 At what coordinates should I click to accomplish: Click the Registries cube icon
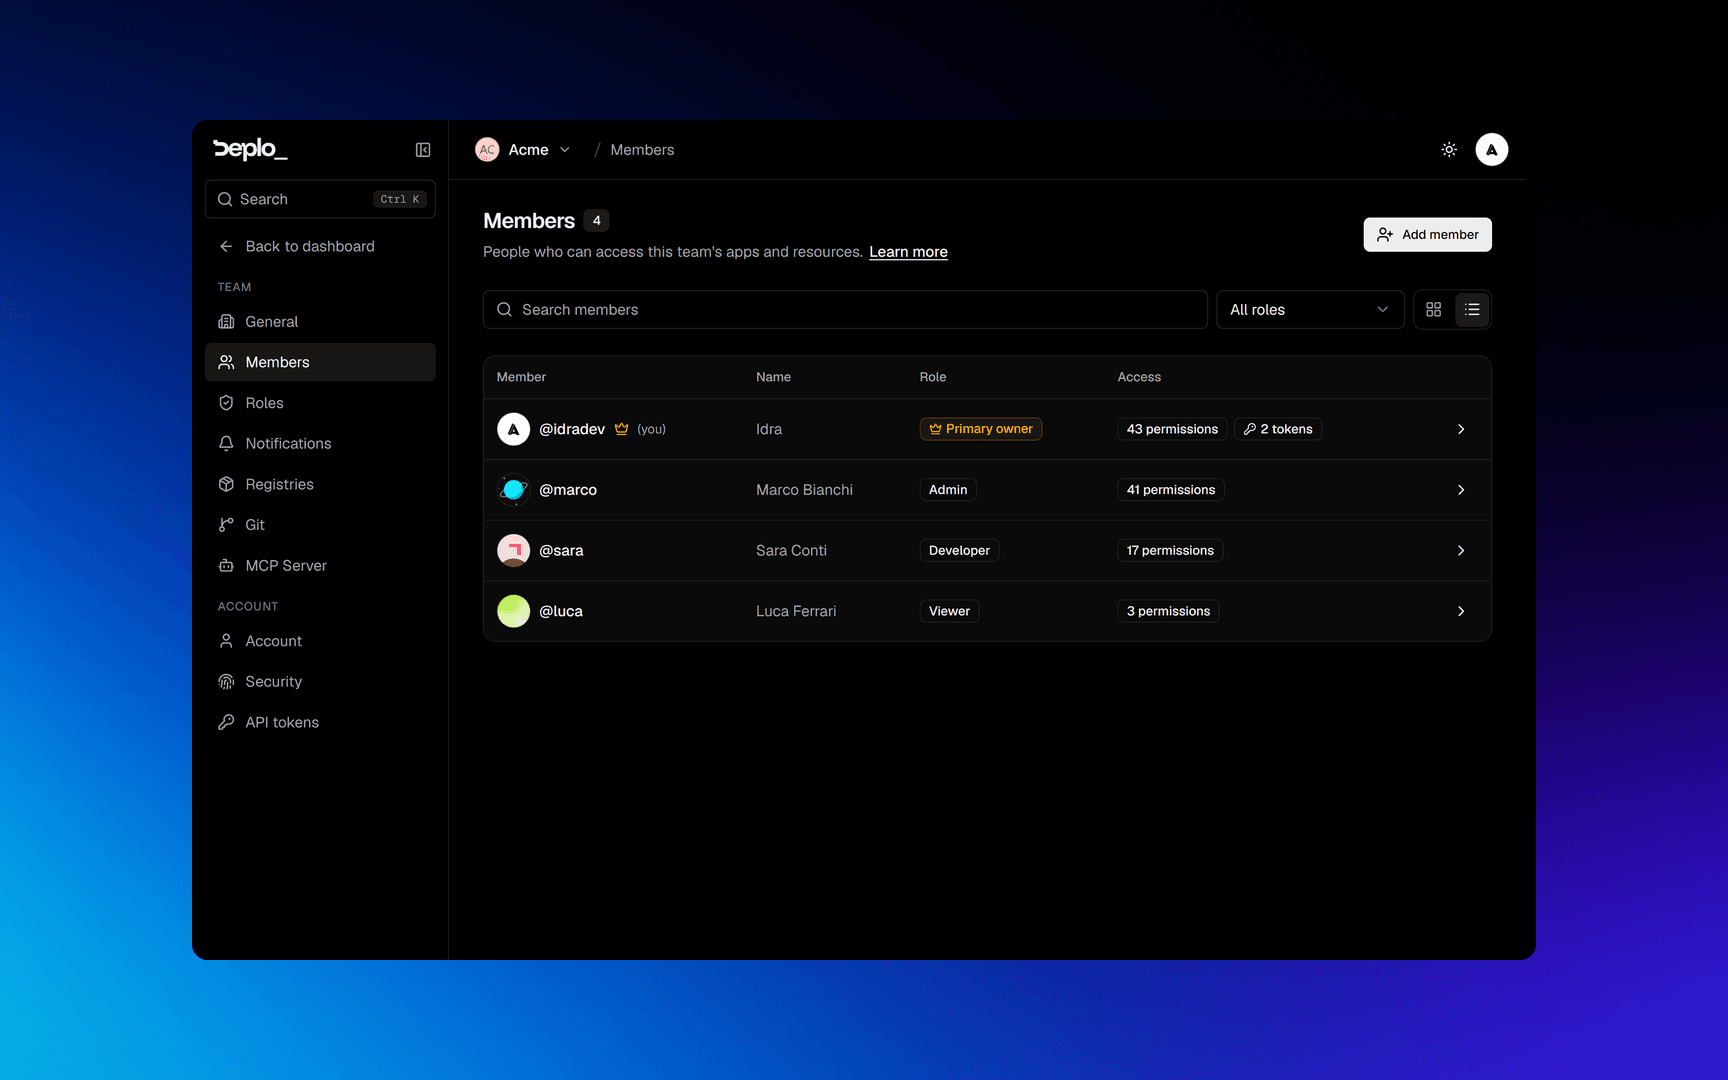(226, 484)
